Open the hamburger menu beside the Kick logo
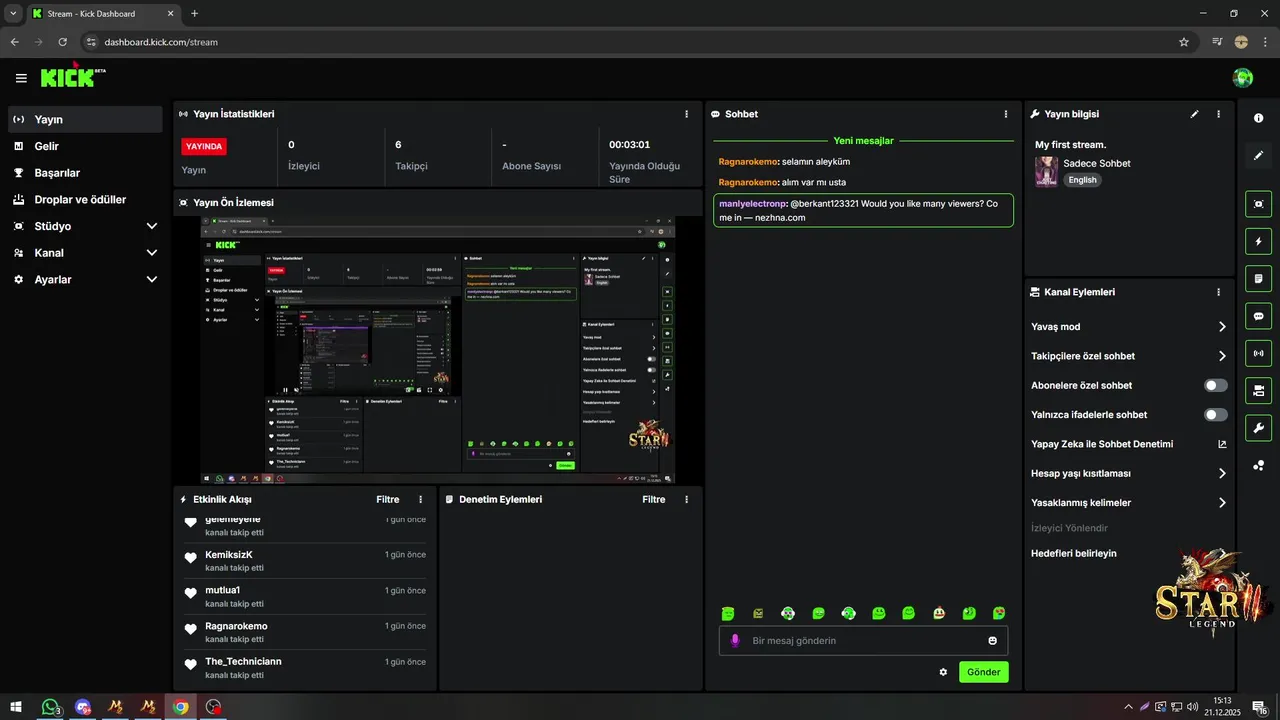The height and width of the screenshot is (720, 1280). (21, 78)
